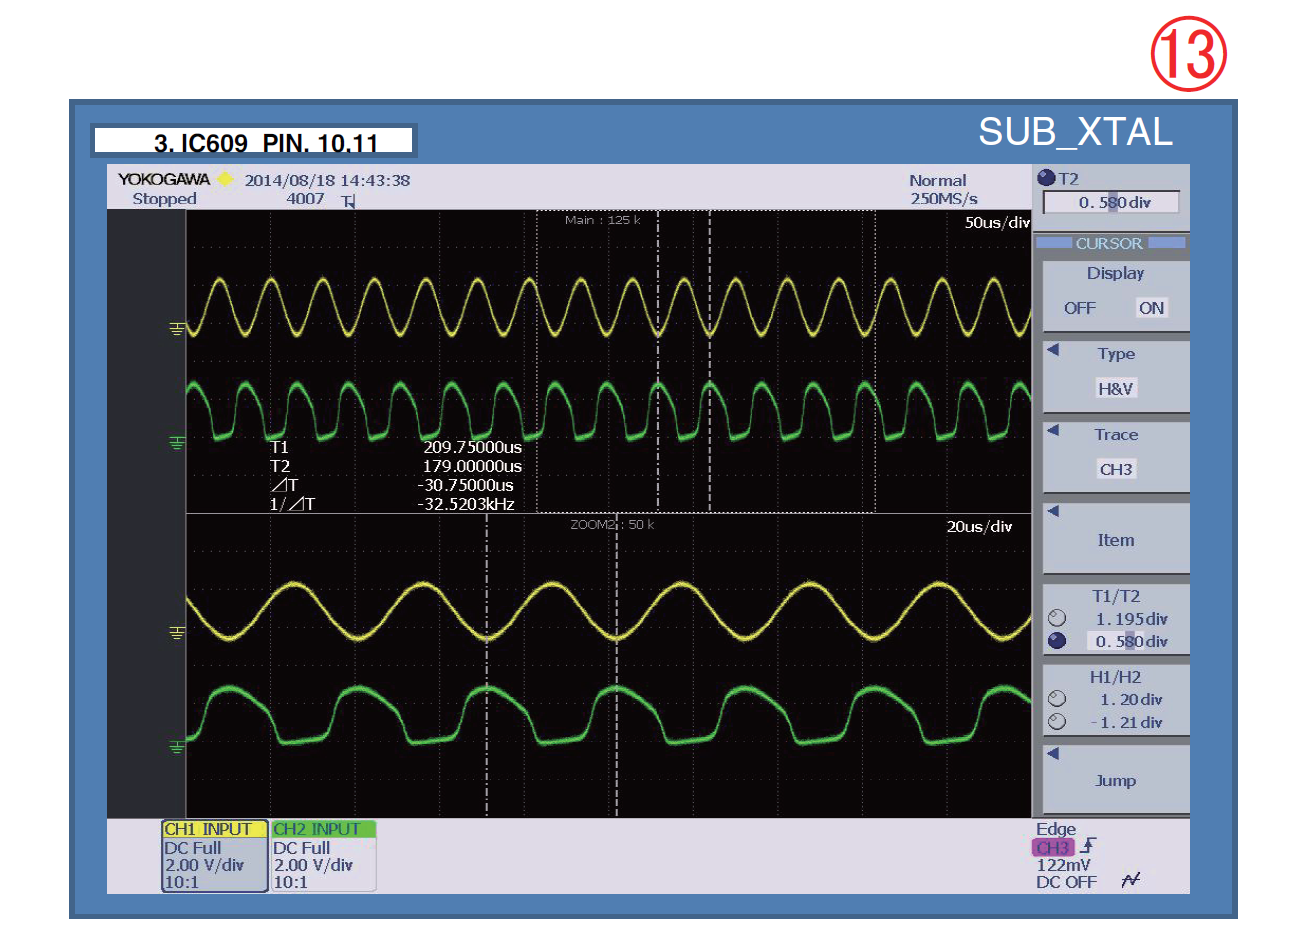The height and width of the screenshot is (932, 1294).
Task: Click the CH1 ground marker in zoom window
Action: pyautogui.click(x=177, y=632)
